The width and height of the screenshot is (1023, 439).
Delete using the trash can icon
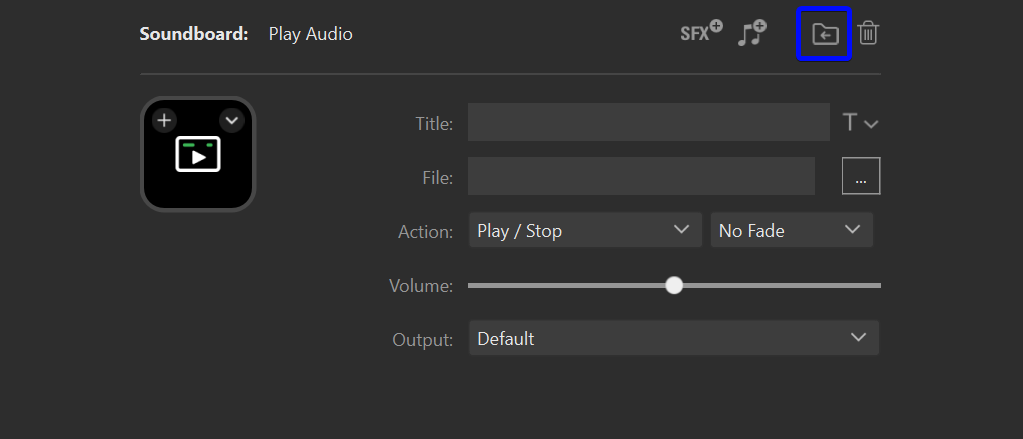click(x=868, y=33)
